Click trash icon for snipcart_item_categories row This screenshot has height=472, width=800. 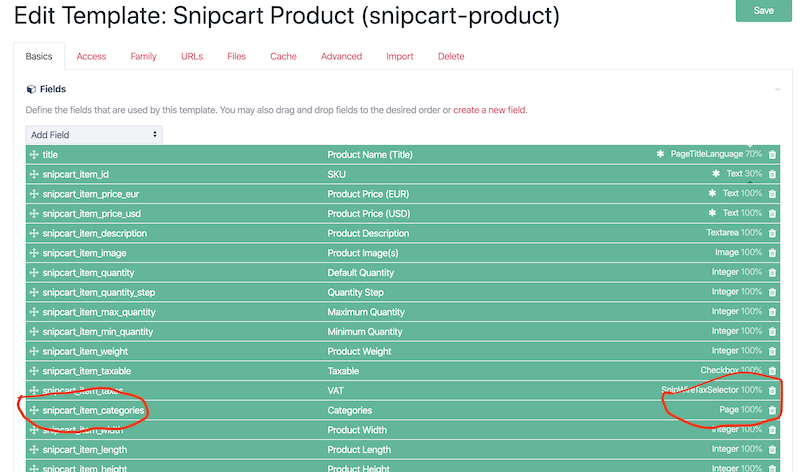(772, 410)
